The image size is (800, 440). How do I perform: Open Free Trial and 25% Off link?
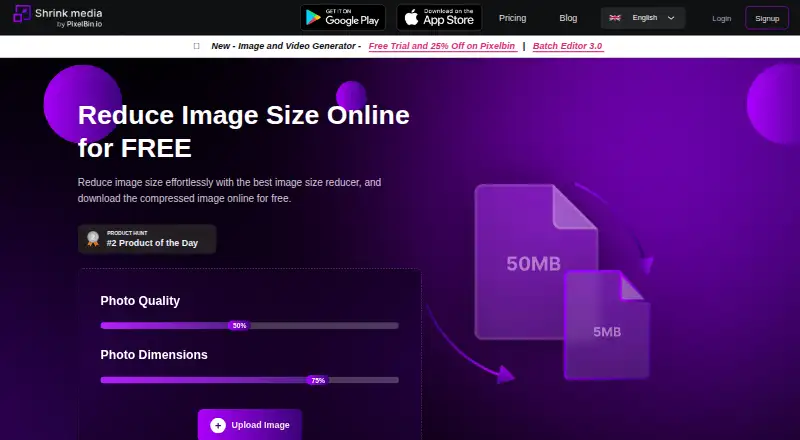click(442, 46)
